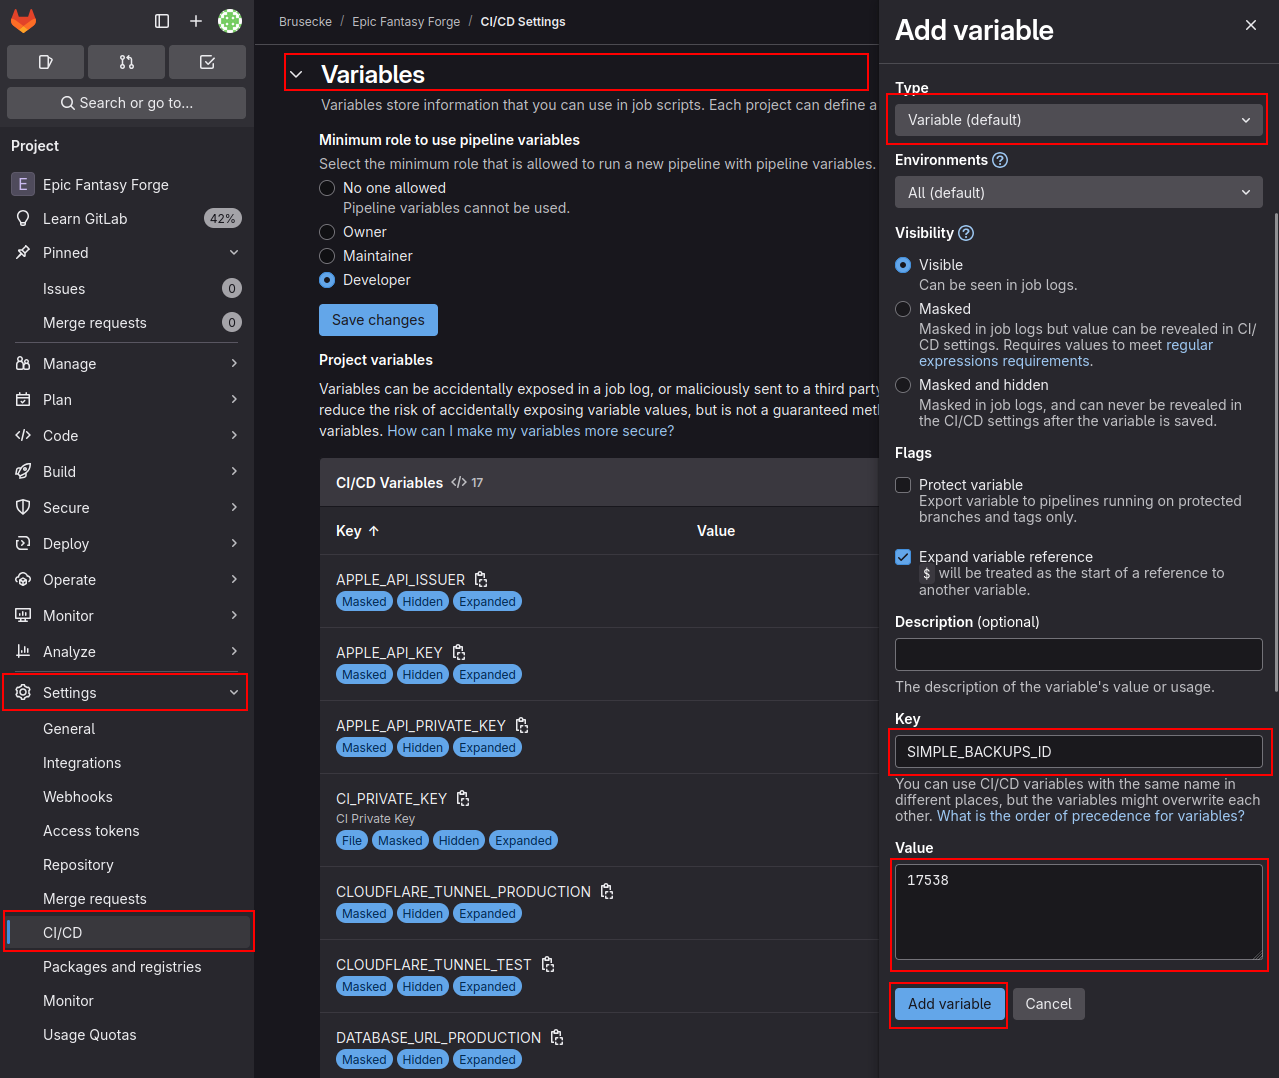Screen dimensions: 1279x1078
Task: Select the Owner role radio option
Action: point(327,232)
